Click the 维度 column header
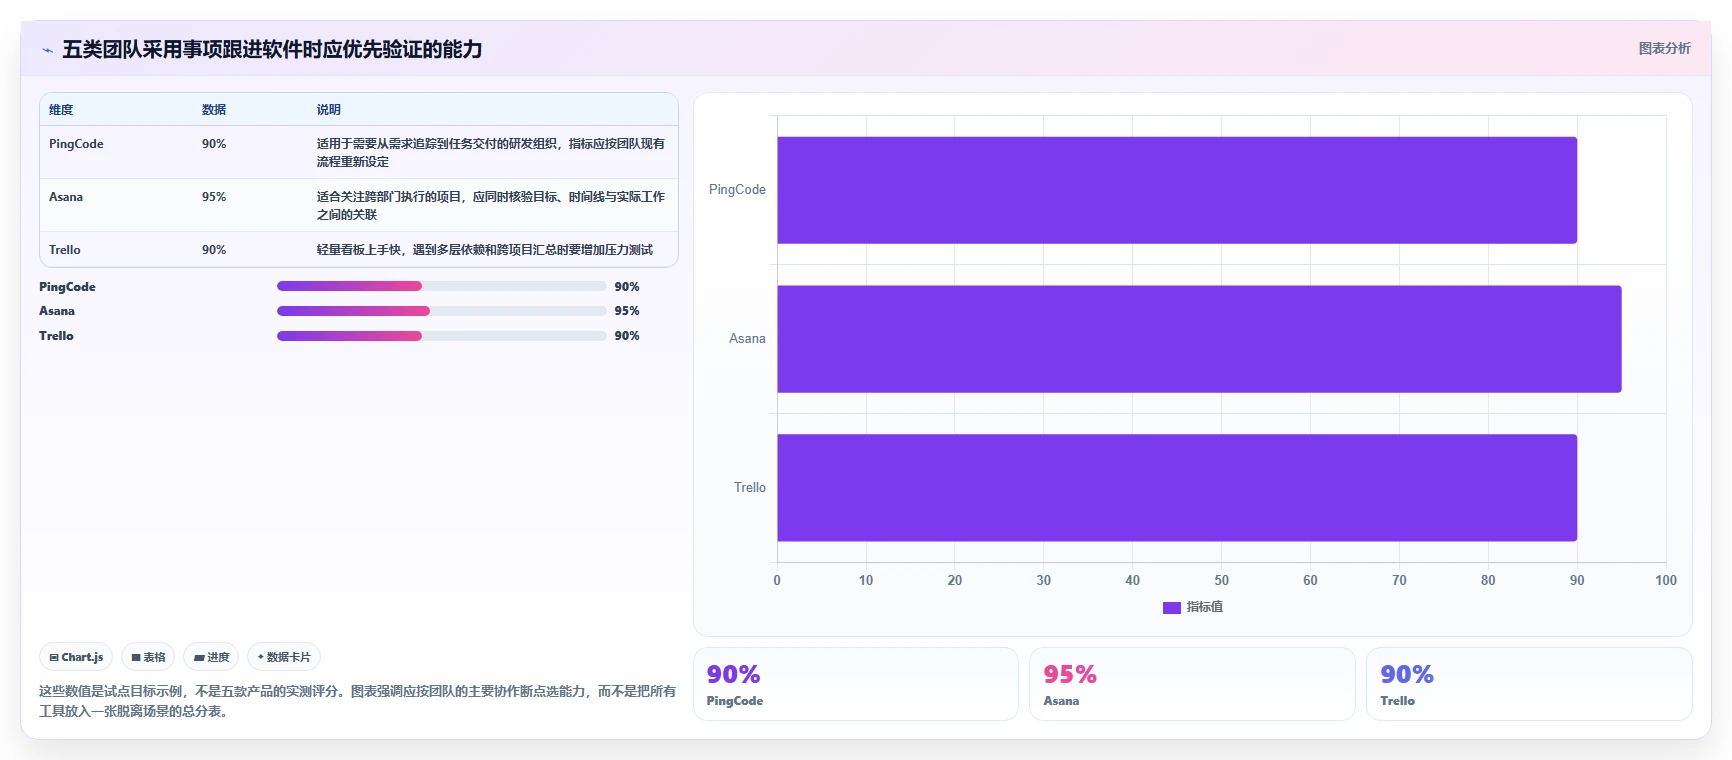Viewport: 1732px width, 760px height. tap(61, 110)
